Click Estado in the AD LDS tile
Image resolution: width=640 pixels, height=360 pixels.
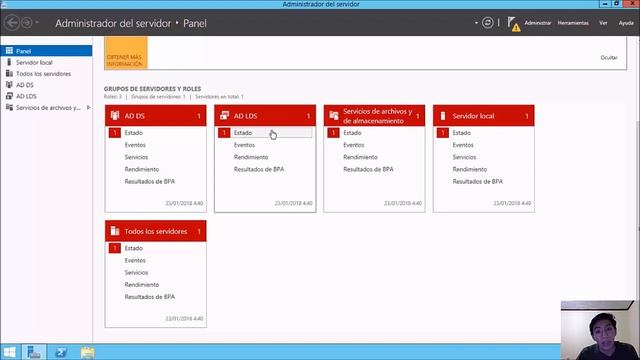tap(243, 133)
